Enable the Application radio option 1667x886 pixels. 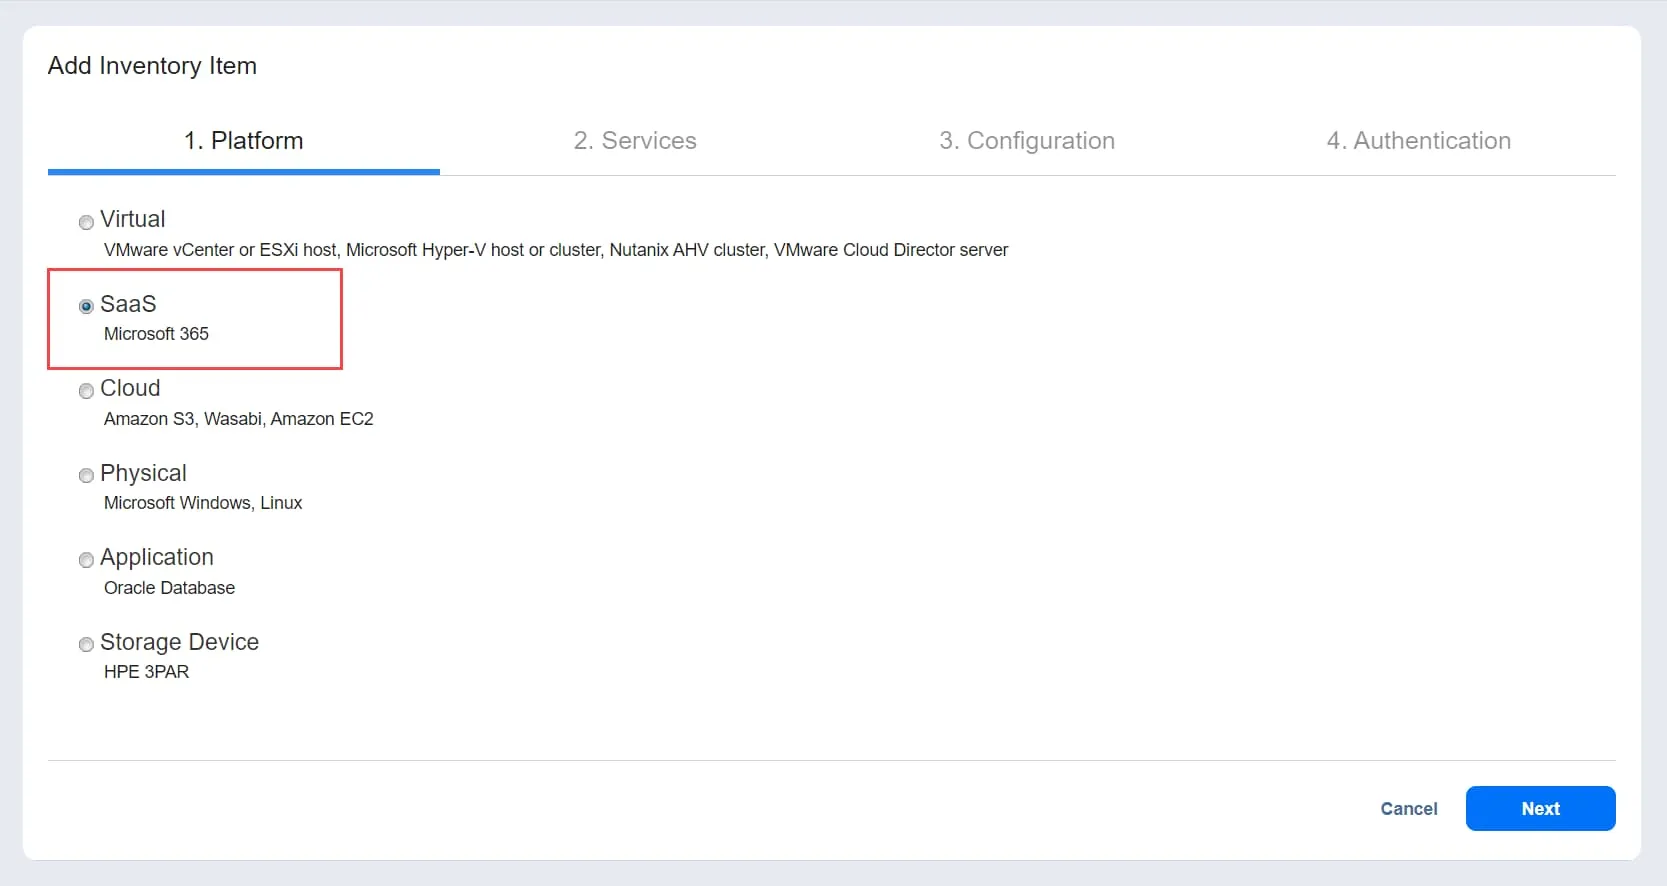(x=86, y=560)
